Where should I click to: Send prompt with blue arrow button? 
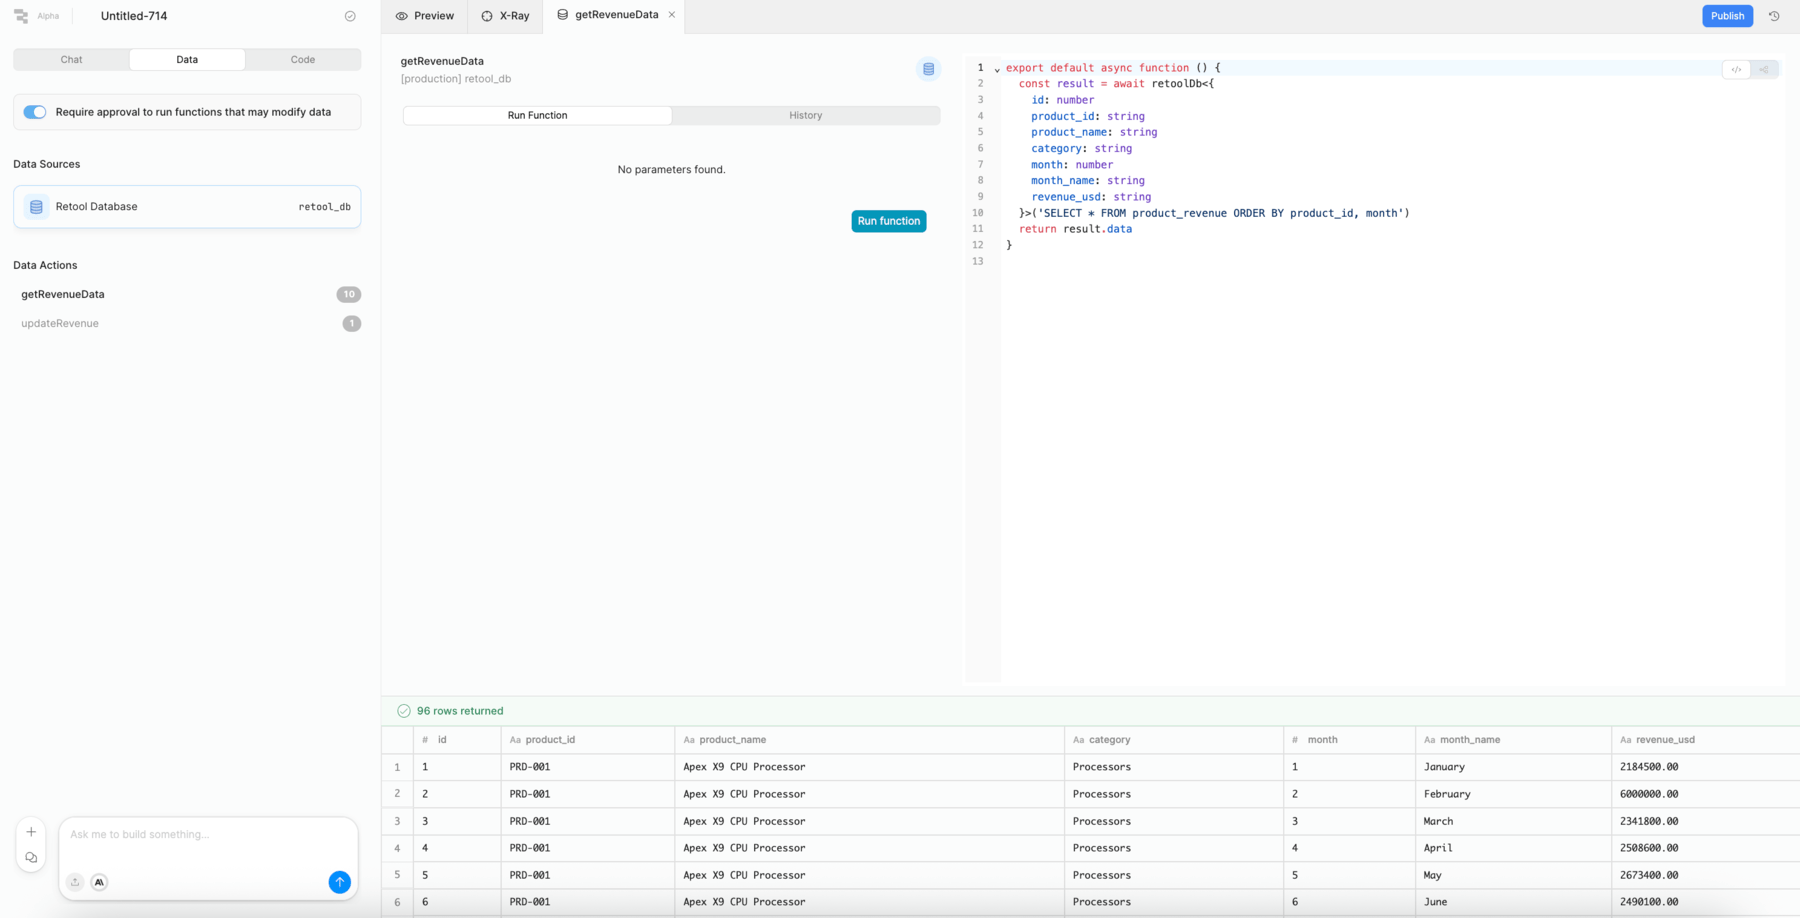(x=340, y=882)
